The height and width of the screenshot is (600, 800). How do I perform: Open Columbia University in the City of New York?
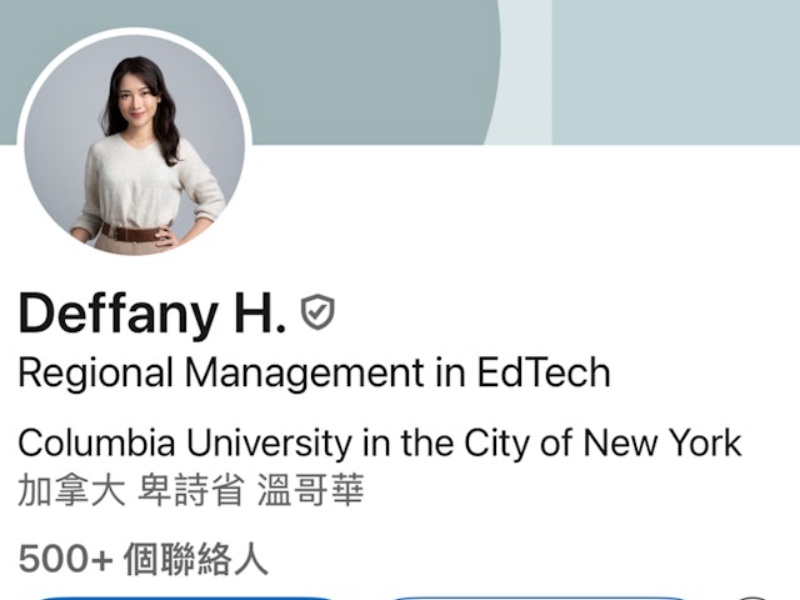pyautogui.click(x=380, y=443)
